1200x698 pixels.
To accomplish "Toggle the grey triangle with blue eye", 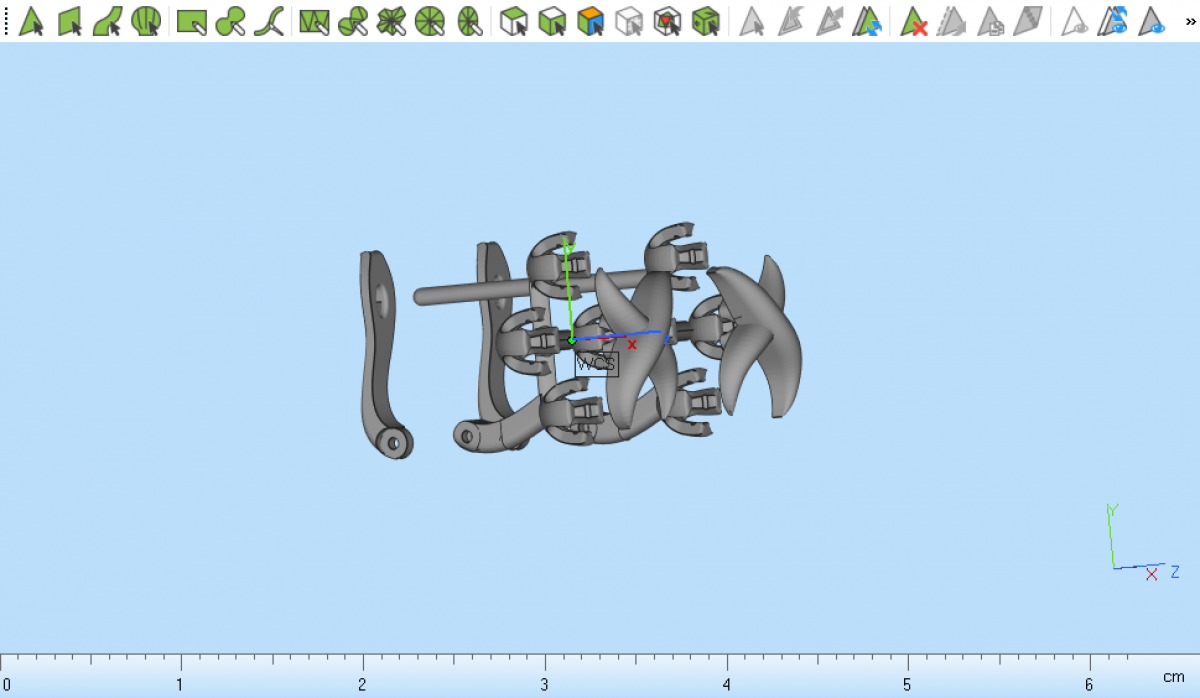I will [1153, 21].
